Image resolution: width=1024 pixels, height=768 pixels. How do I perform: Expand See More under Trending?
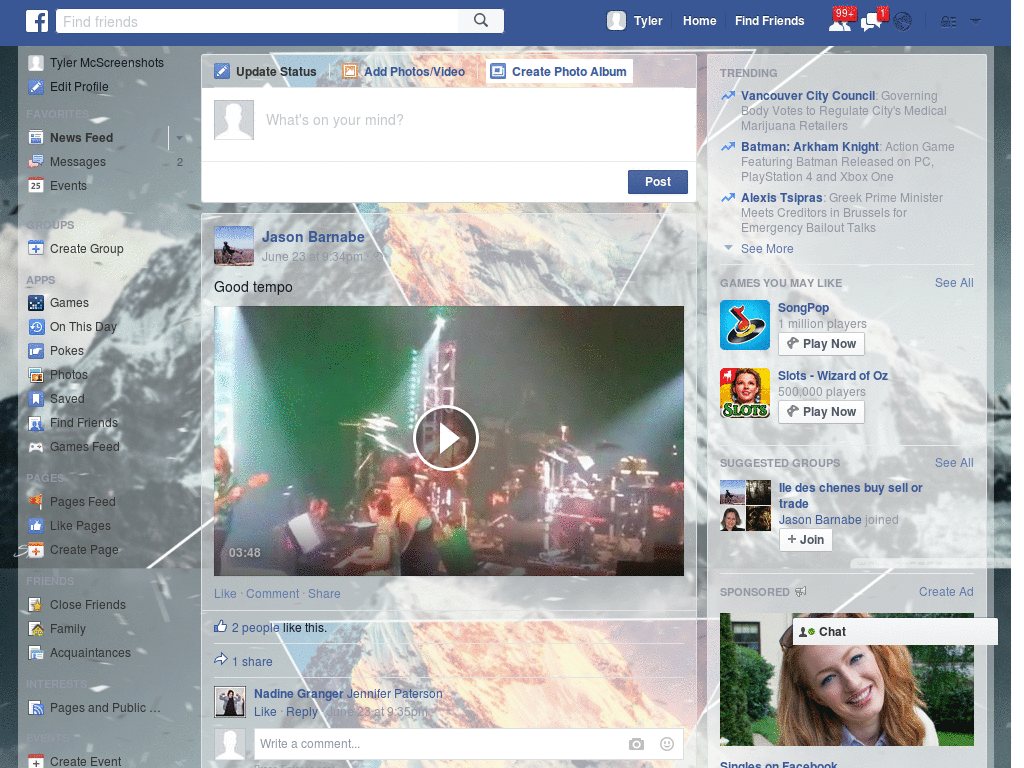[x=767, y=248]
